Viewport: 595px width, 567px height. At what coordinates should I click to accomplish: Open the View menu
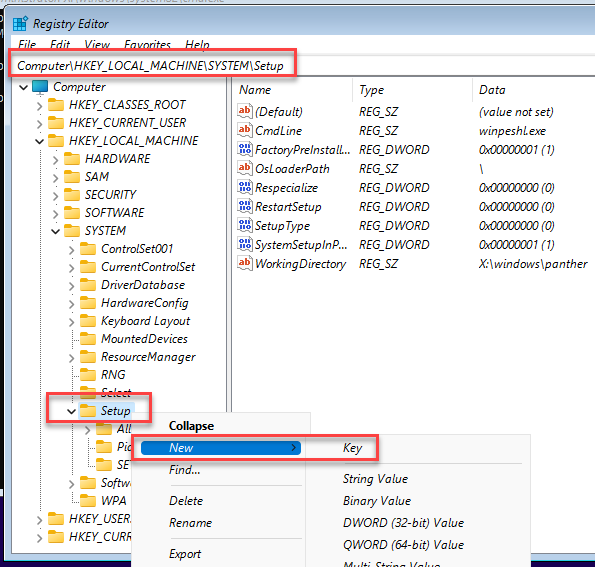(x=97, y=44)
